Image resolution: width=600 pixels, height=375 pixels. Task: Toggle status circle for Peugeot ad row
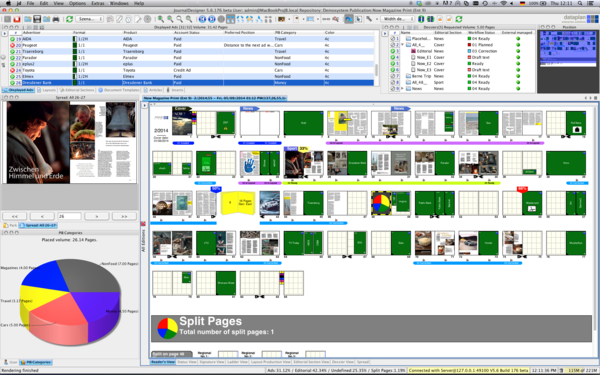click(x=12, y=45)
